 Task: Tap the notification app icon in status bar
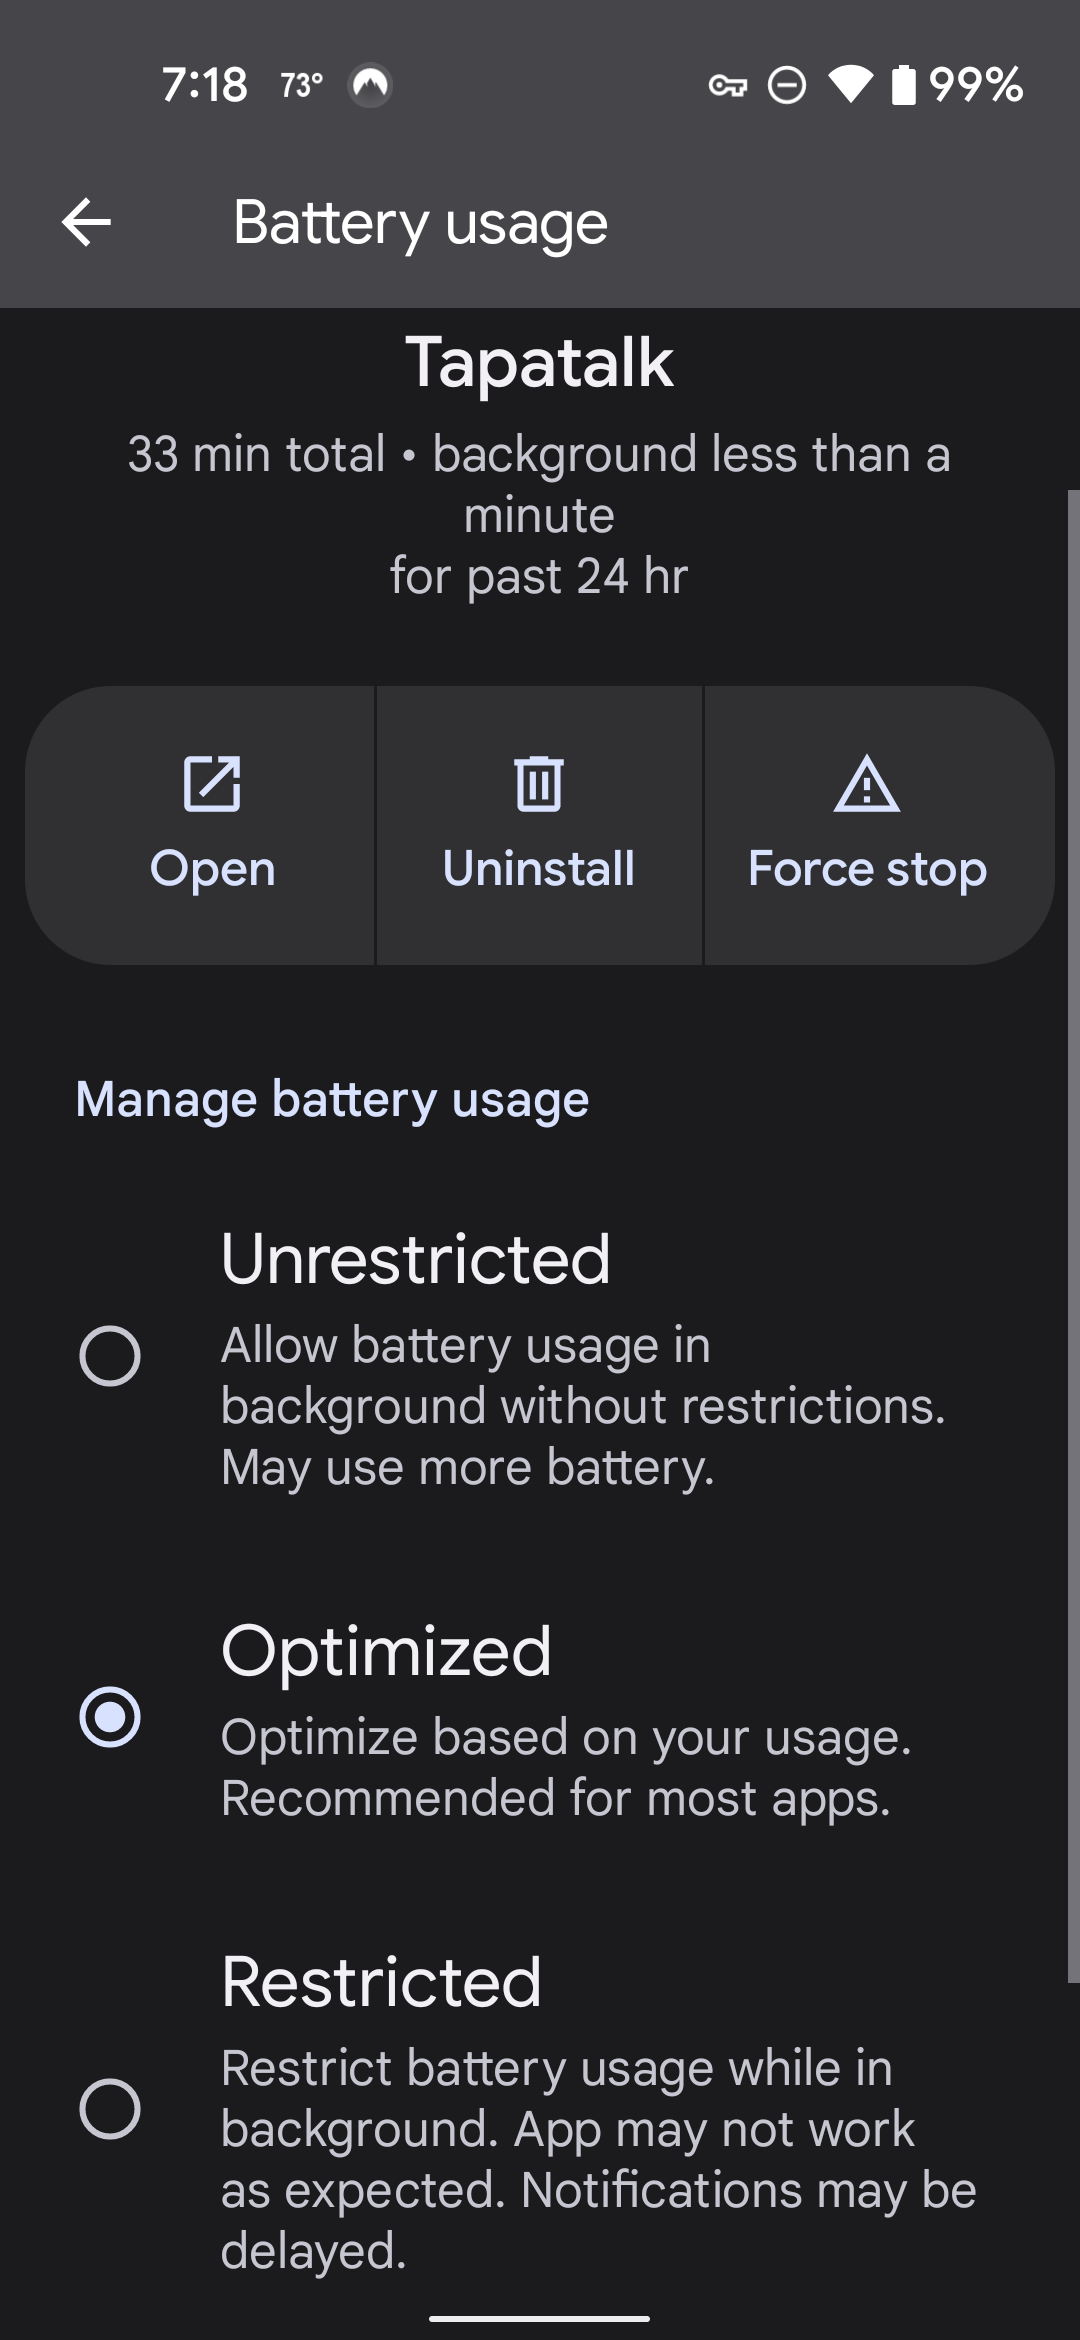tap(370, 85)
